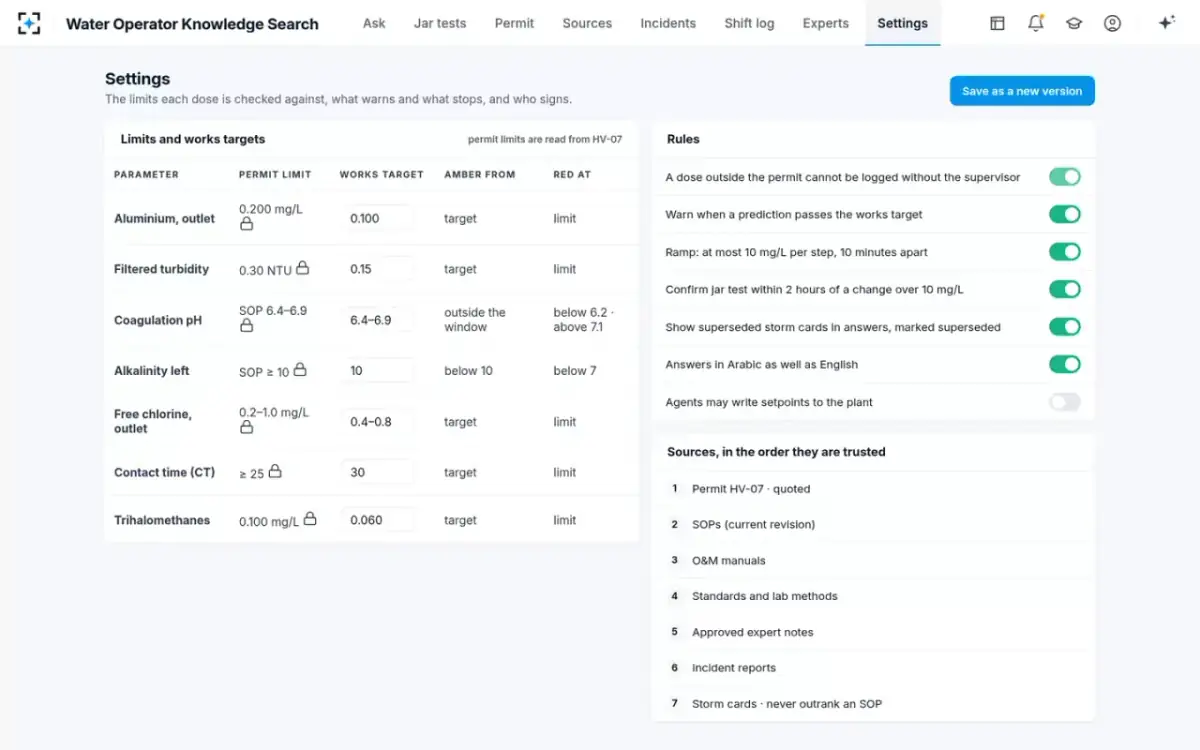Open the Sources tab

point(587,23)
